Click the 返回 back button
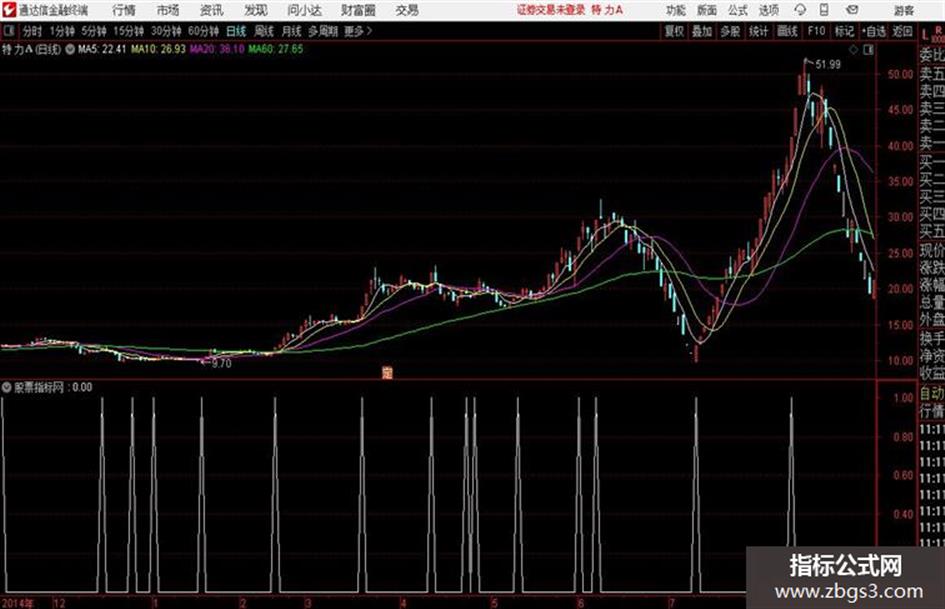Viewport: 945px width, 609px height. click(902, 31)
